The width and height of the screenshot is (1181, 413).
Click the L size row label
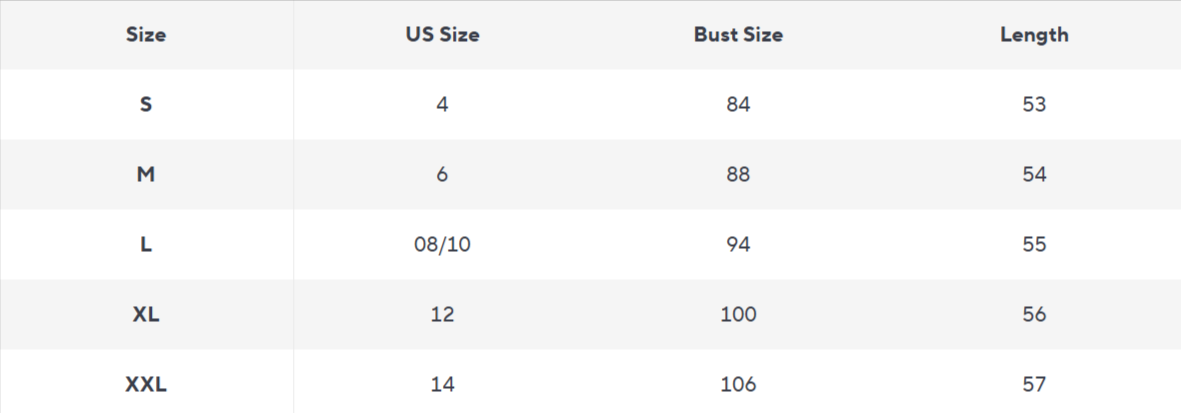coord(146,244)
